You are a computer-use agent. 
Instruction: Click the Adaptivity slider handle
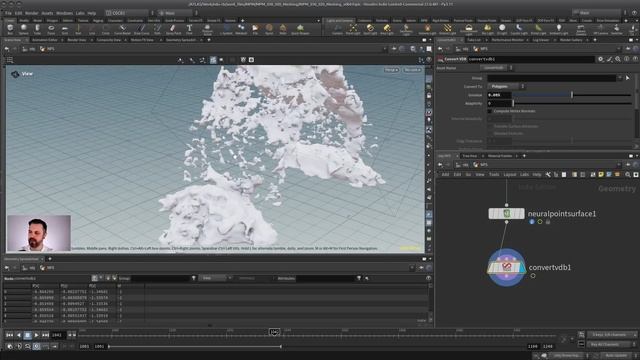(x=513, y=103)
